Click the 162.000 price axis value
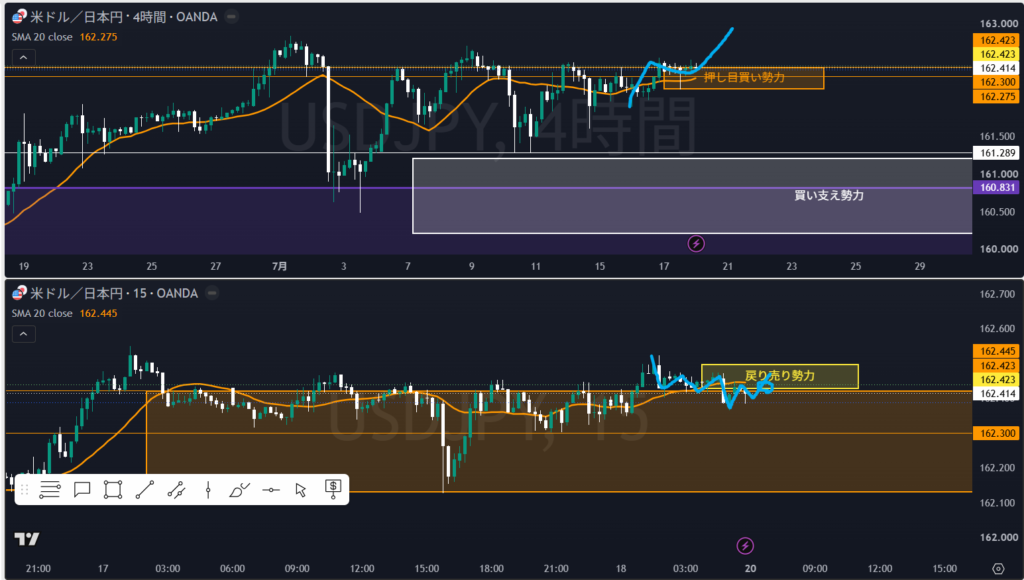The width and height of the screenshot is (1024, 580). pos(998,538)
